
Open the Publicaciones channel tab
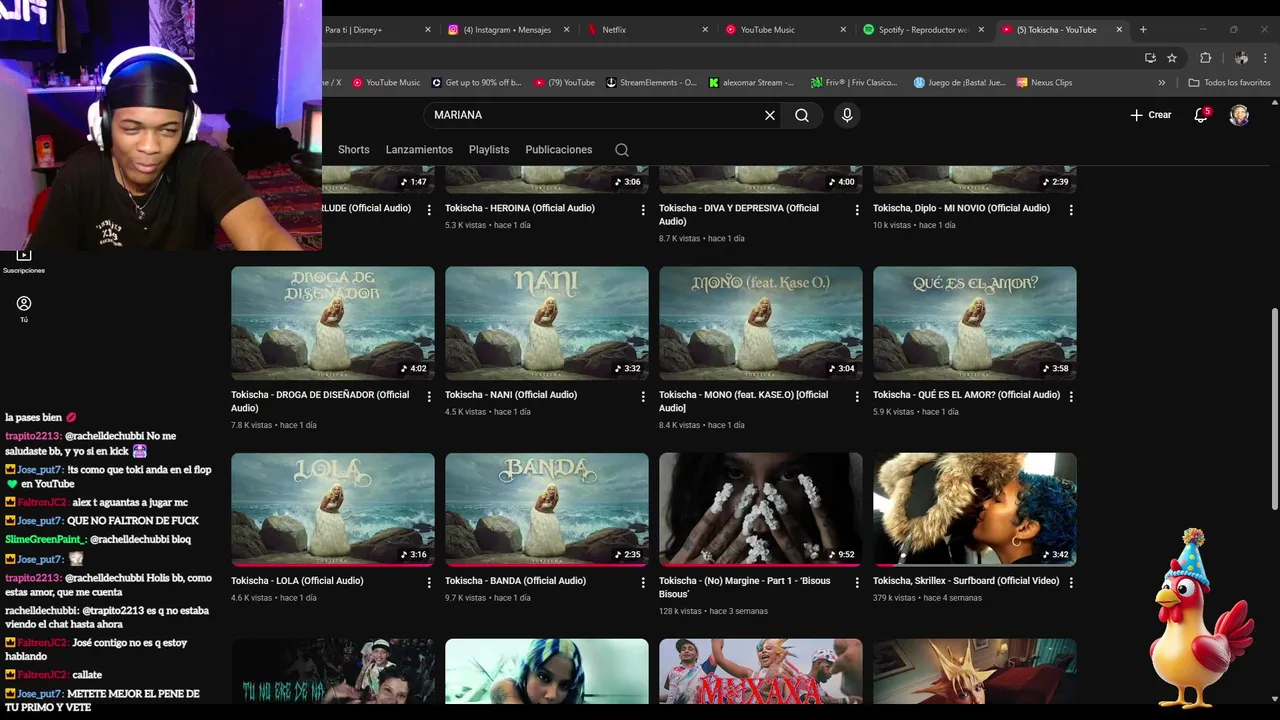pos(559,150)
